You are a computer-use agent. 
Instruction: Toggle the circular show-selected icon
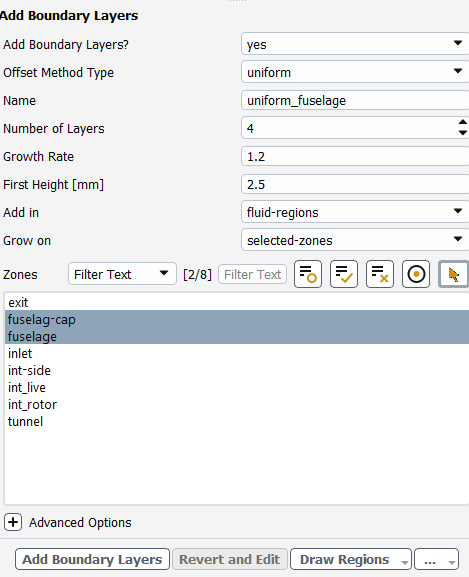[x=416, y=274]
